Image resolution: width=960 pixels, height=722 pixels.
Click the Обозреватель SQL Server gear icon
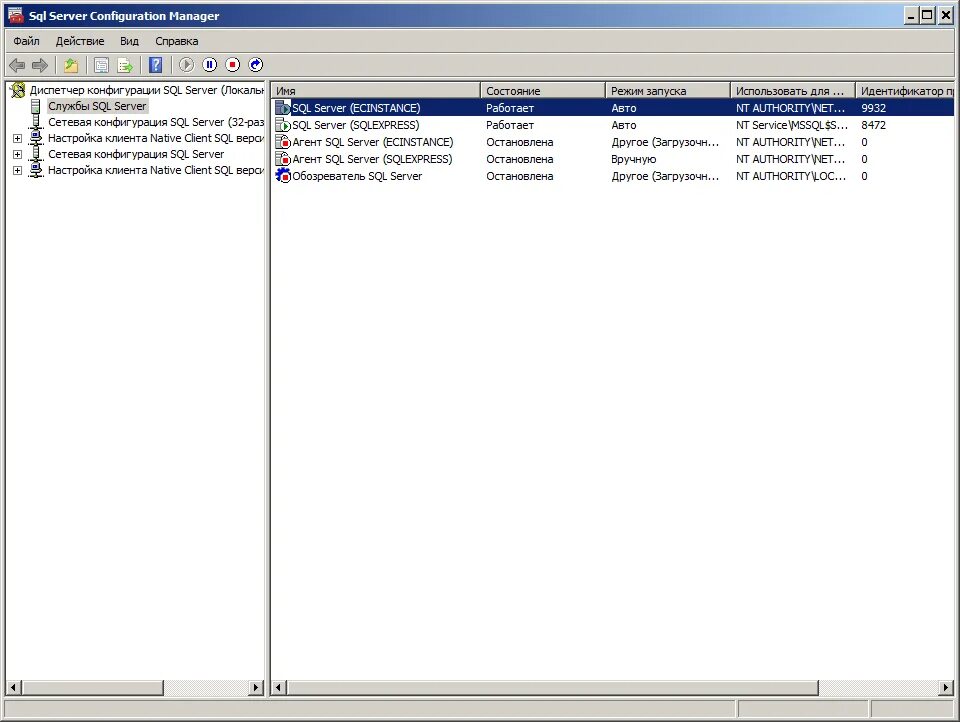click(283, 176)
